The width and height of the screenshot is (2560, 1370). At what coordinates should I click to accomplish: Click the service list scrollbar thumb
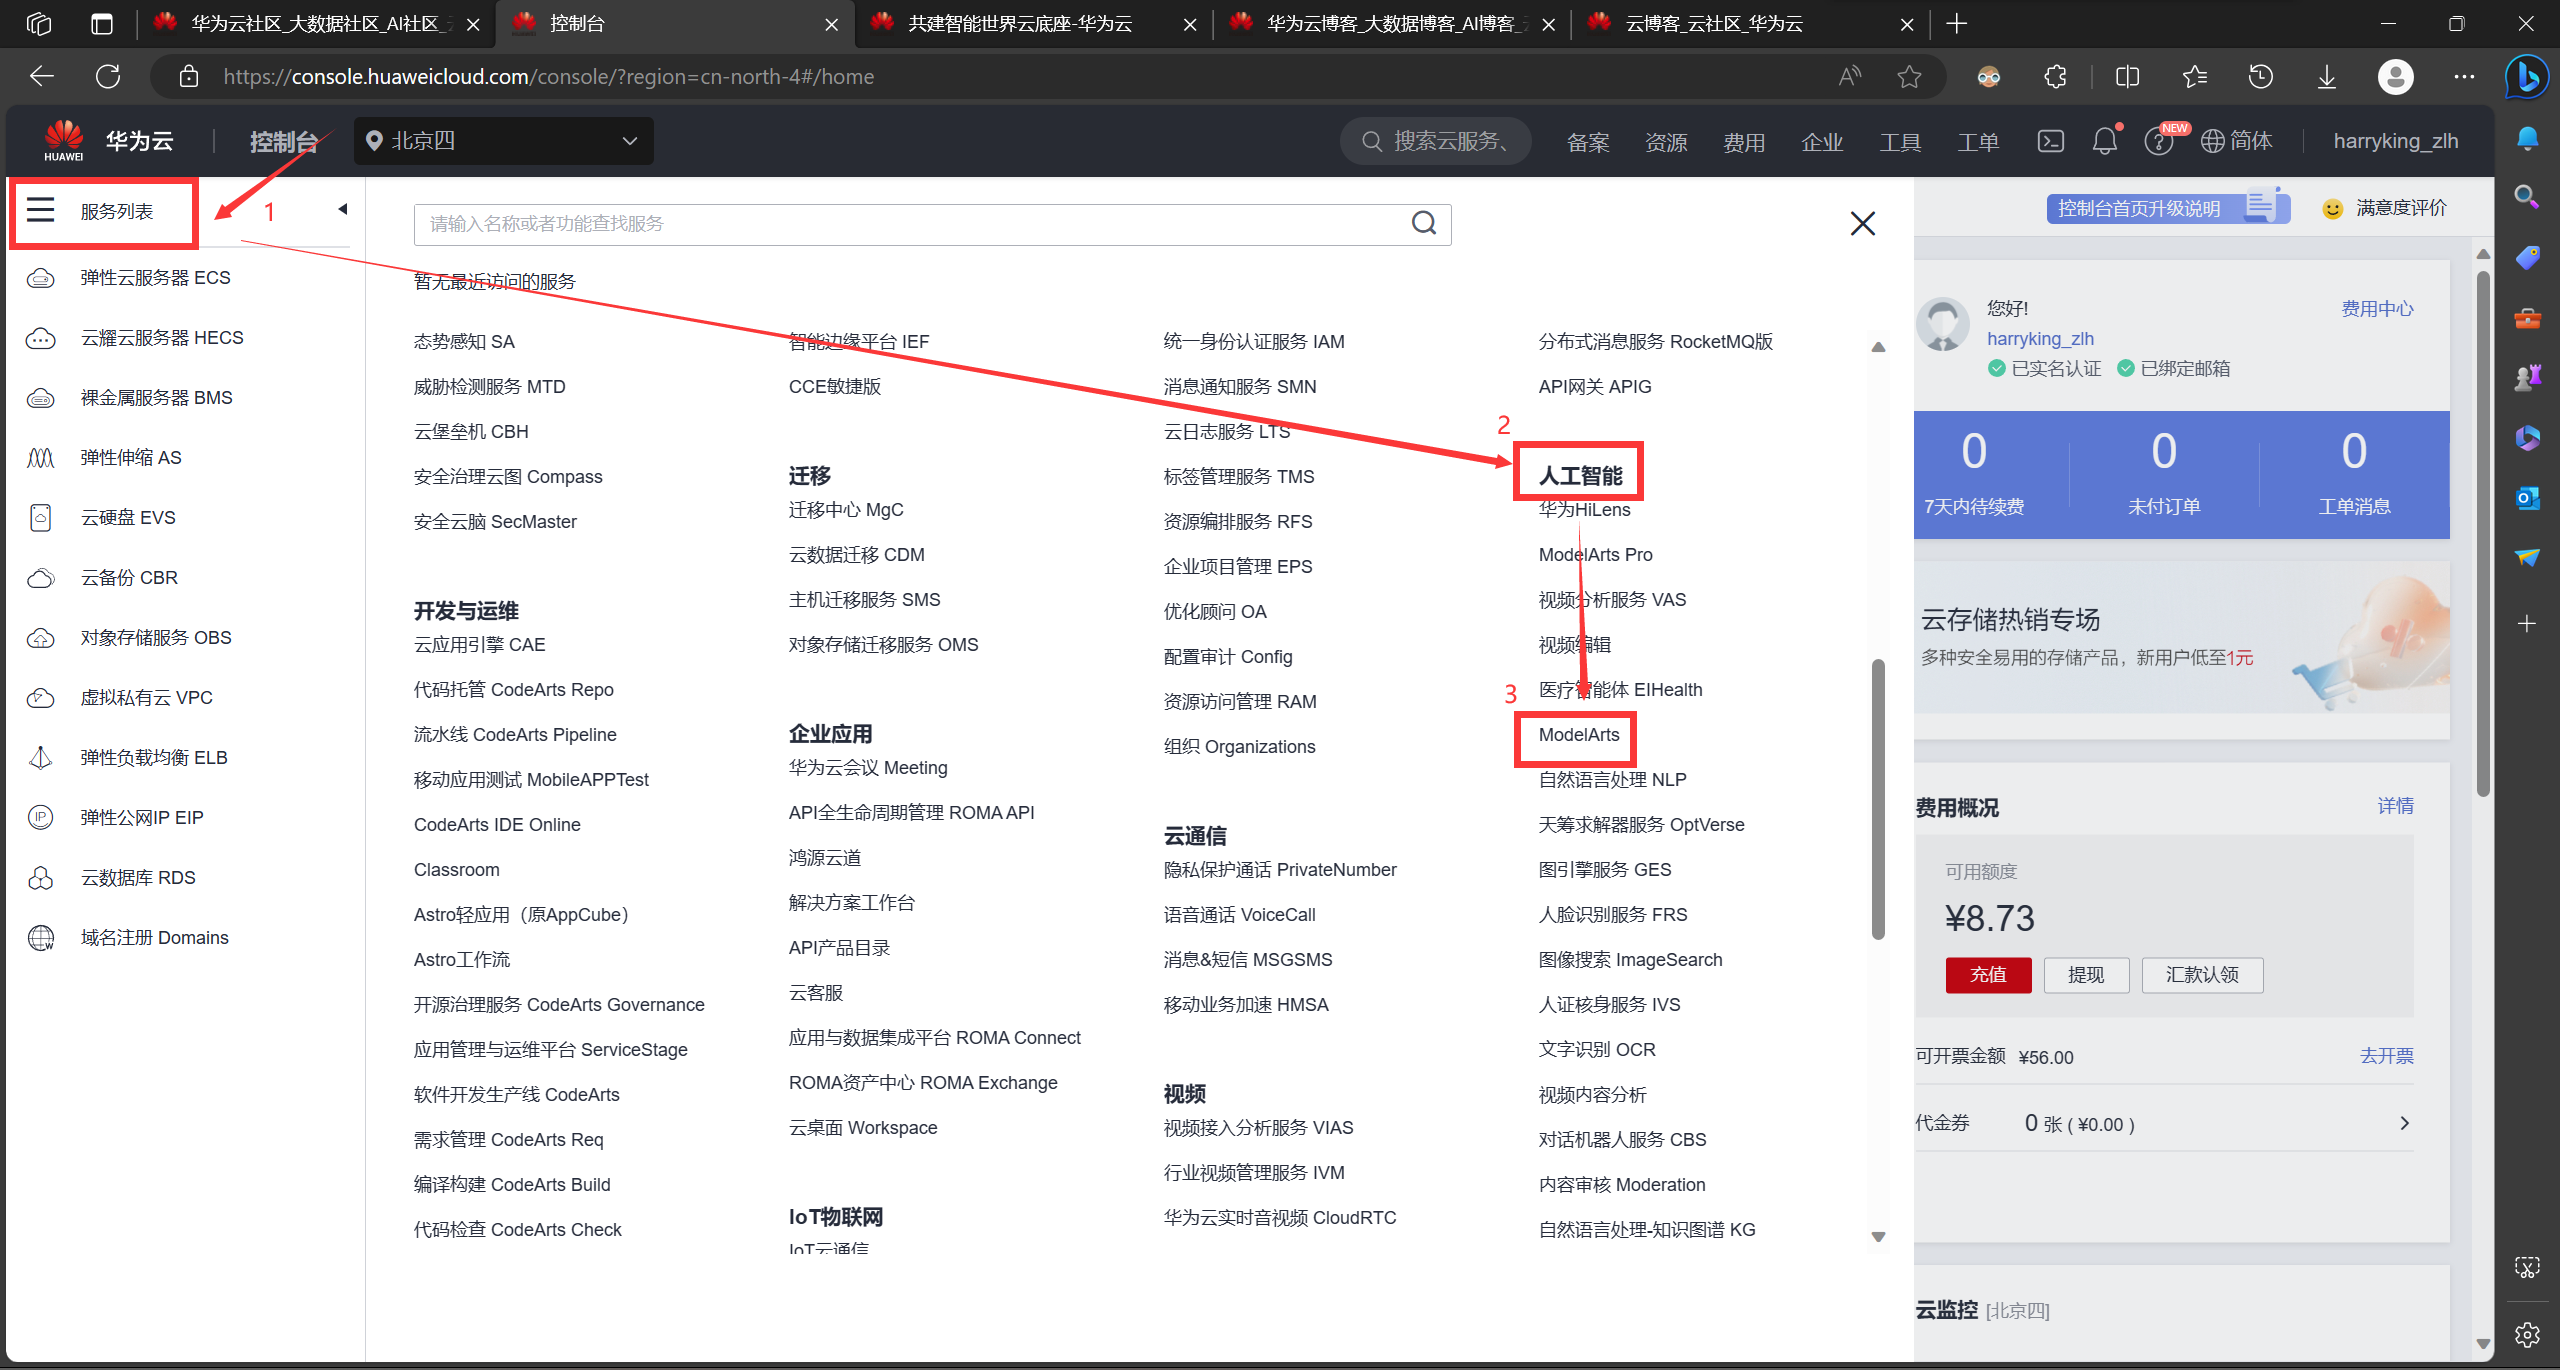tap(1878, 800)
